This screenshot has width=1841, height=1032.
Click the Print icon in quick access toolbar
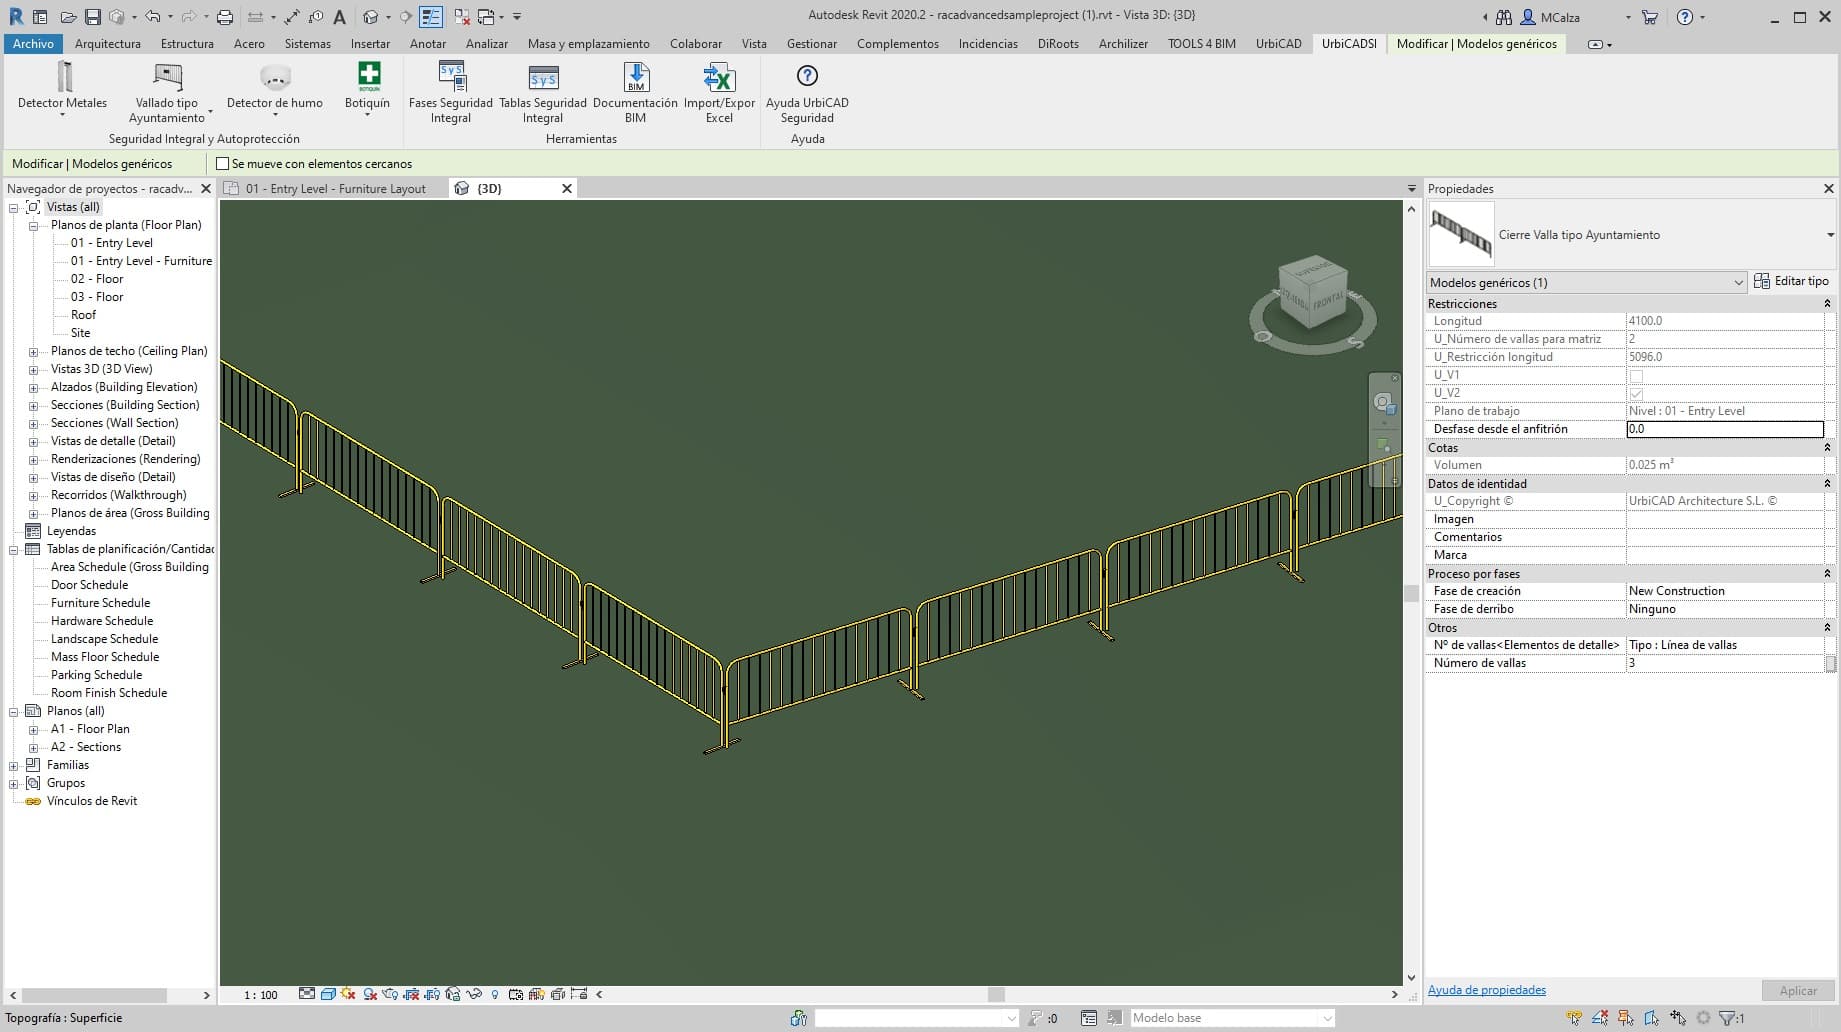(225, 17)
